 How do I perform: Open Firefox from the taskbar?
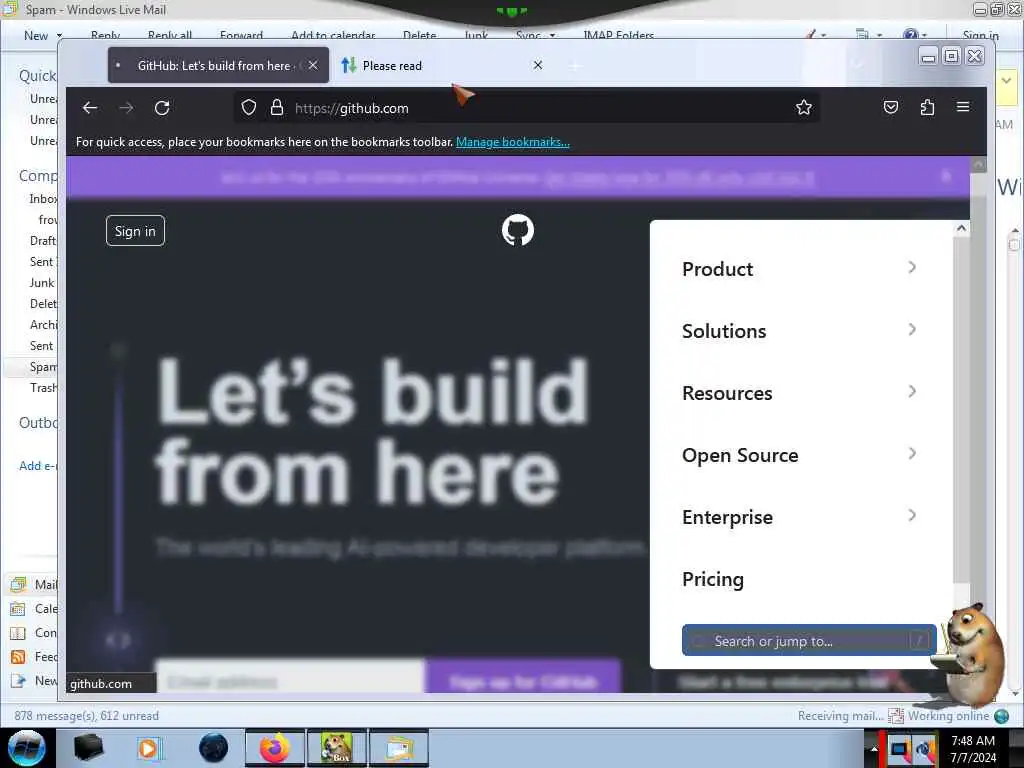[275, 748]
